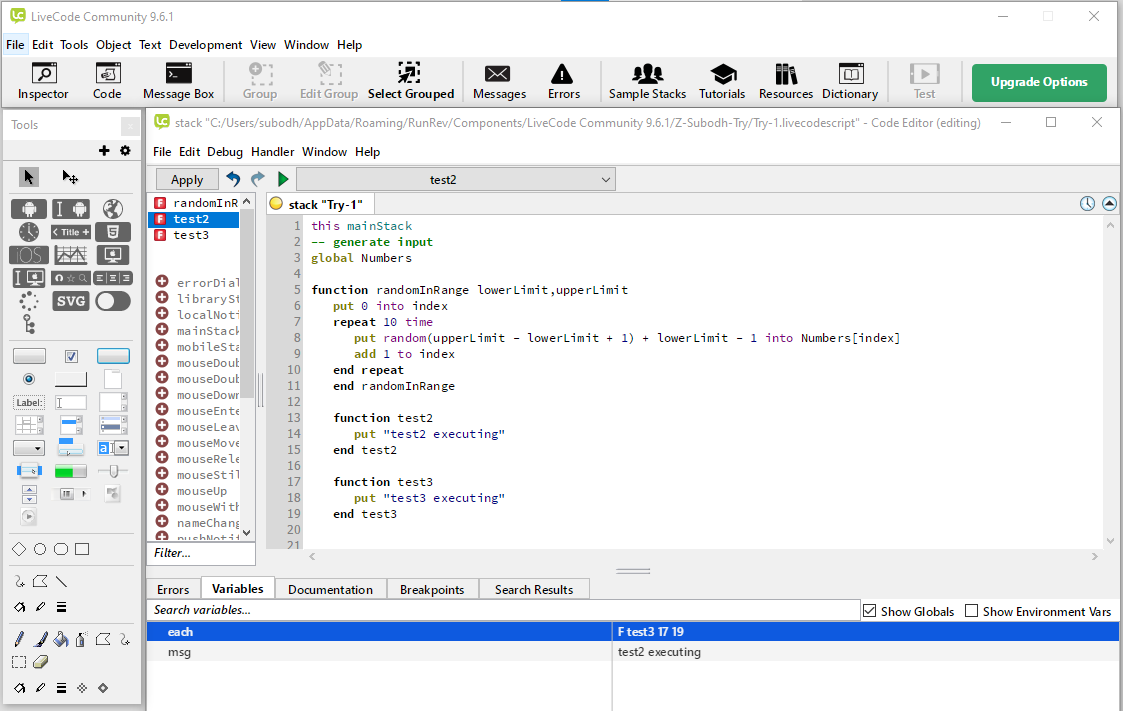
Task: Click the collapse arrow at editor top-right
Action: [x=1109, y=204]
